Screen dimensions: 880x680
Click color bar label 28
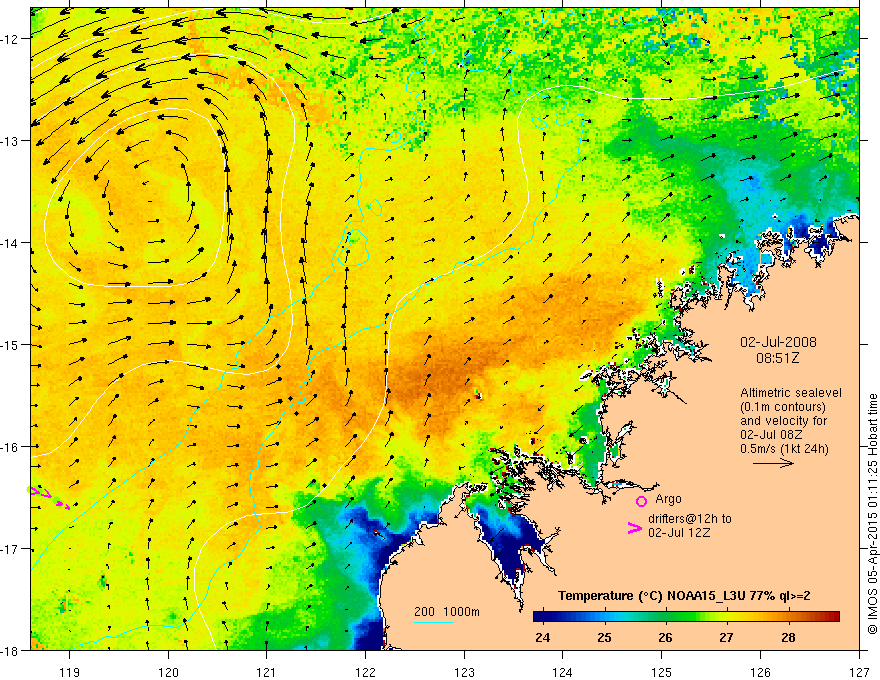(788, 638)
